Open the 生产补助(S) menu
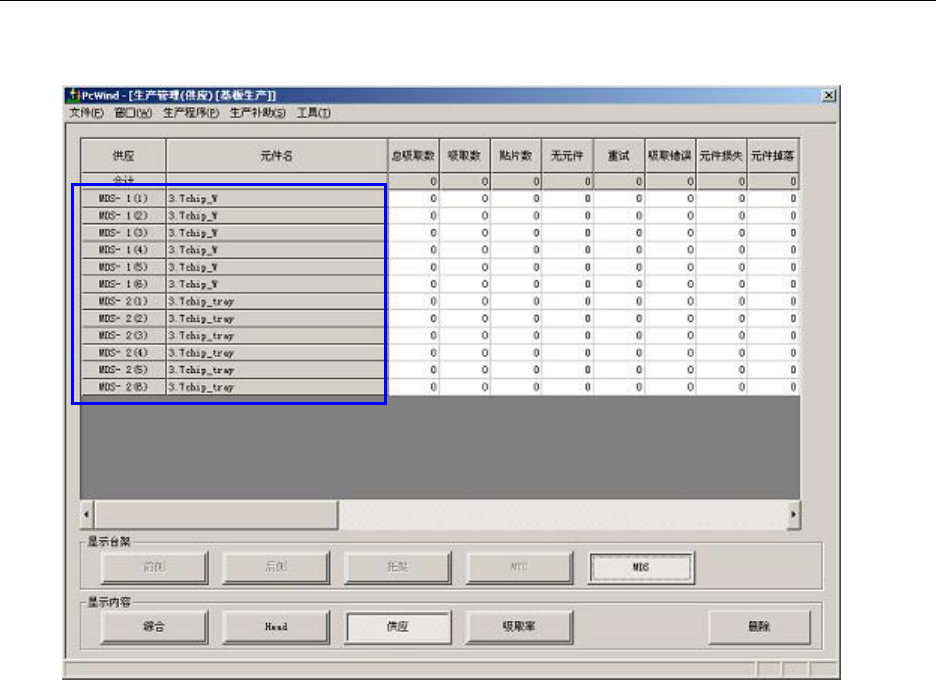 (258, 113)
